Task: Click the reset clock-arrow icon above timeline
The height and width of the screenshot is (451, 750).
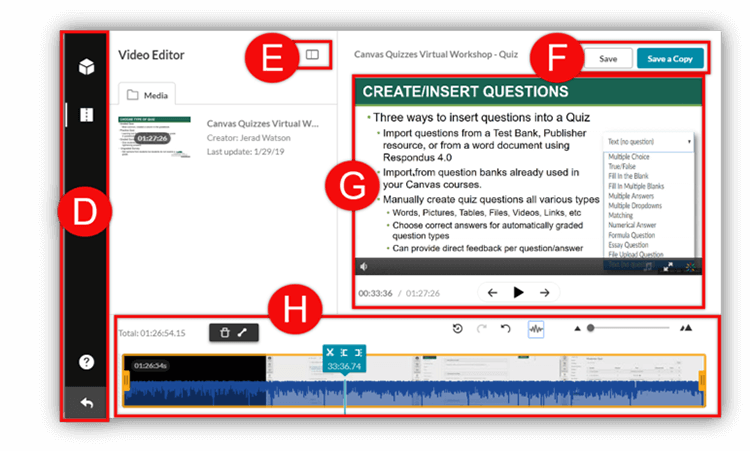Action: pyautogui.click(x=458, y=328)
